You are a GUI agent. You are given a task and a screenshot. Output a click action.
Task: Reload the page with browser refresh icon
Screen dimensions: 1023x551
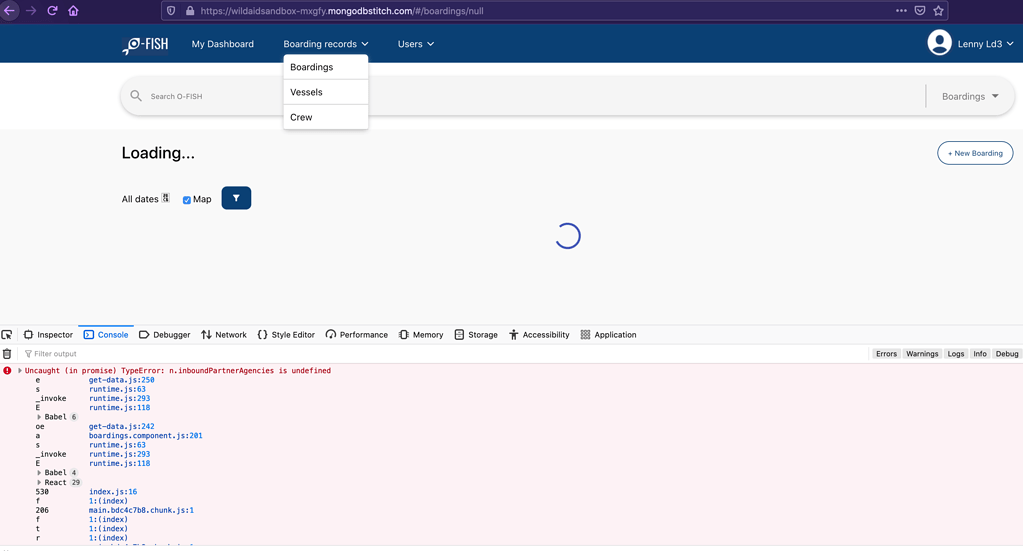52,11
